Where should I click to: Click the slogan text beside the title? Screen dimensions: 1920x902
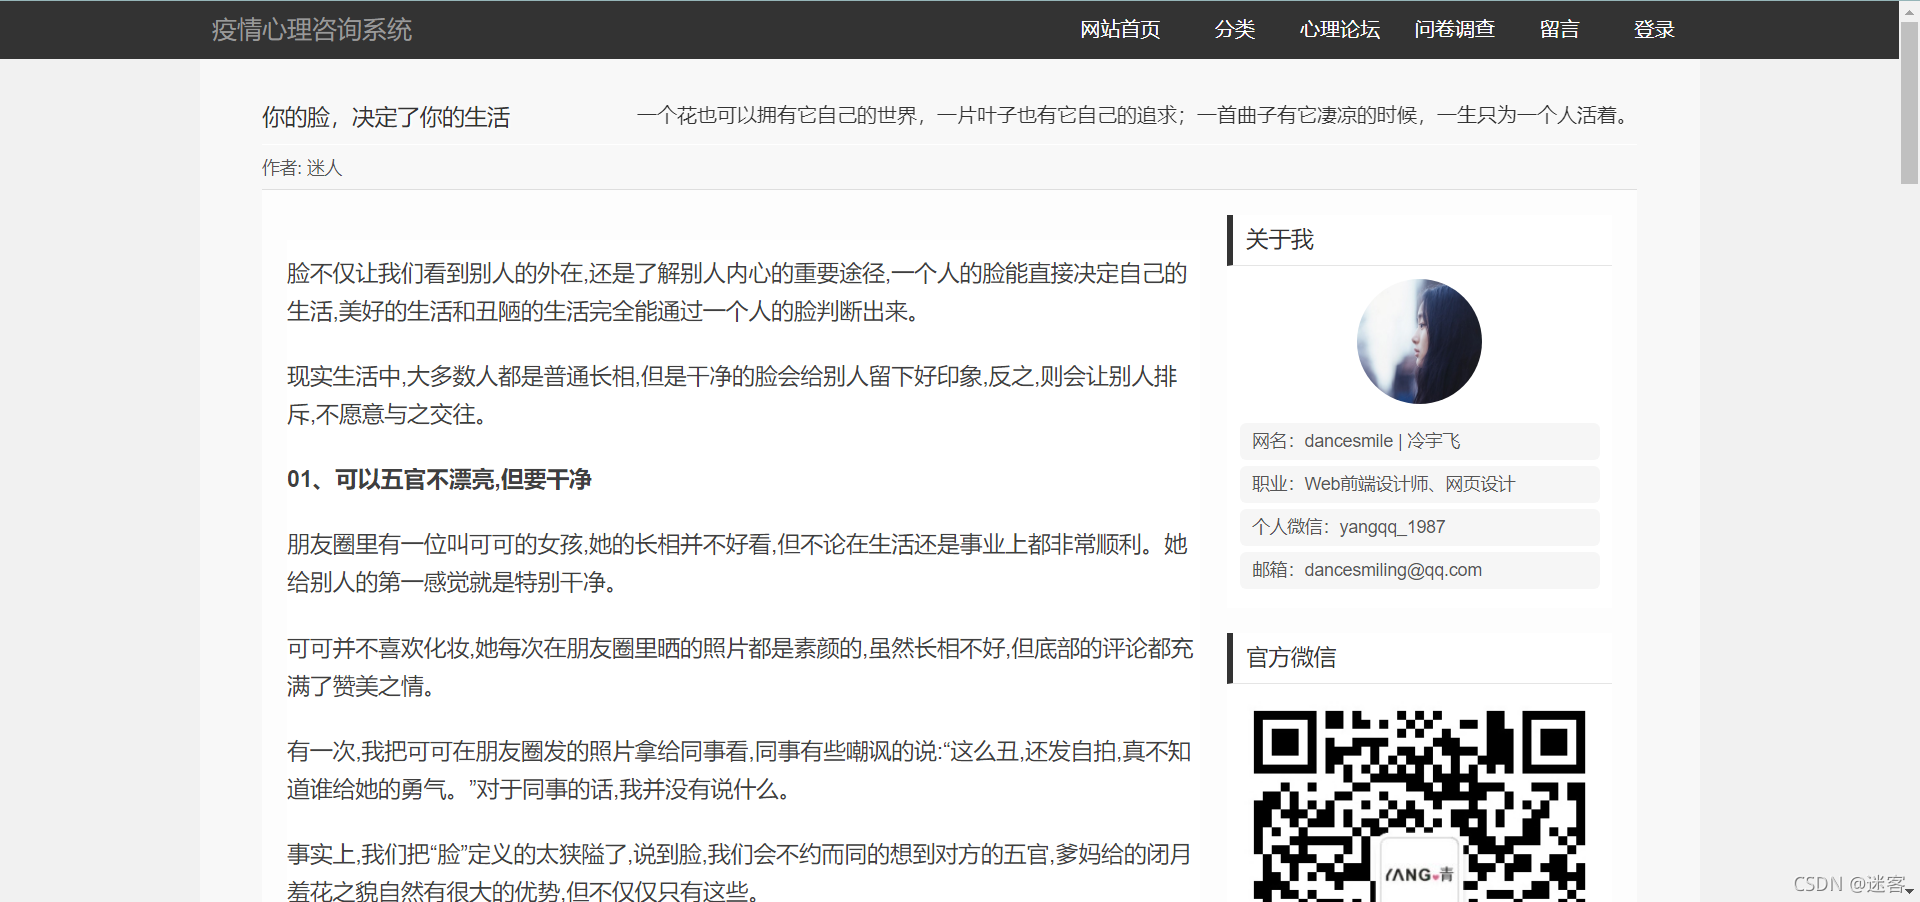coord(1135,116)
